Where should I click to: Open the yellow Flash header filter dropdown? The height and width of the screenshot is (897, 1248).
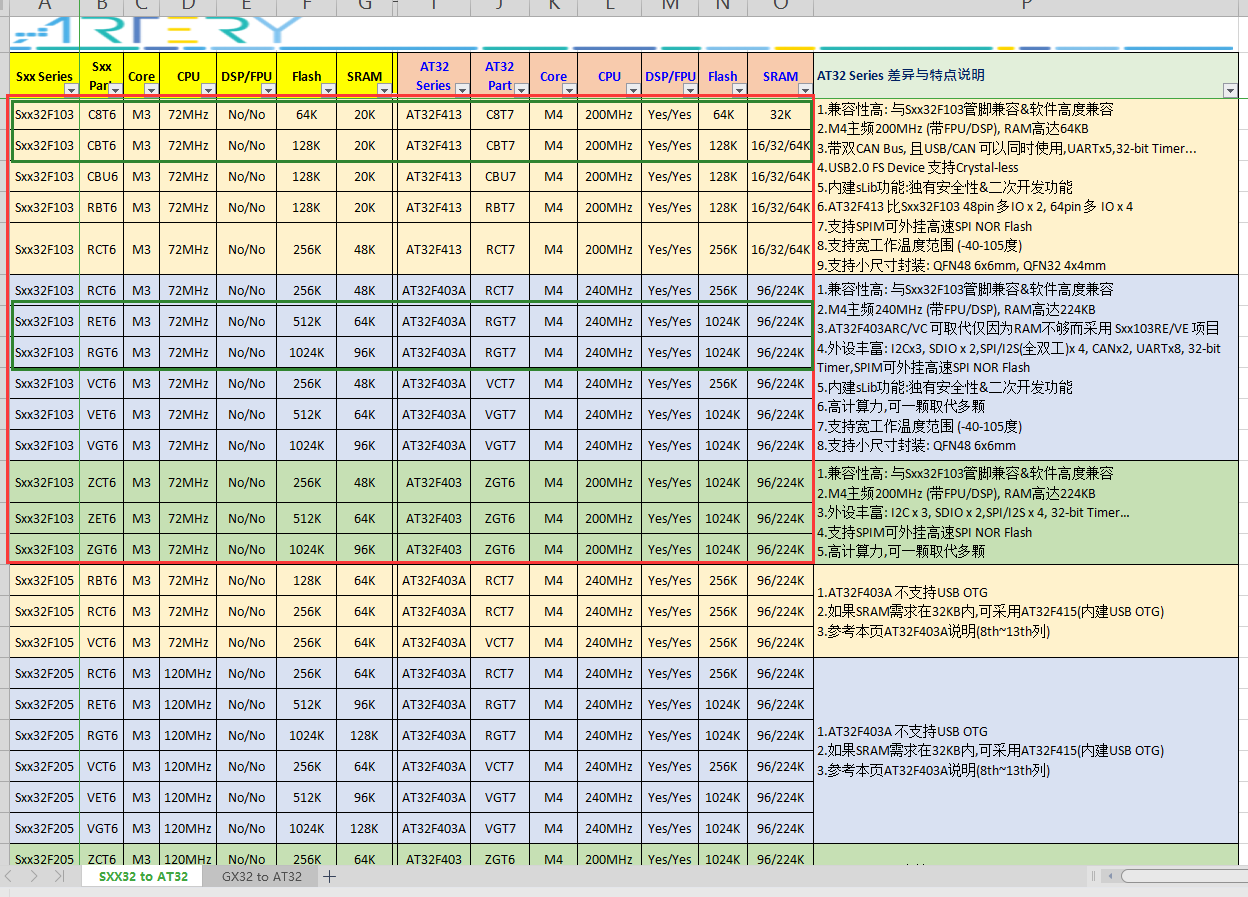click(x=327, y=90)
